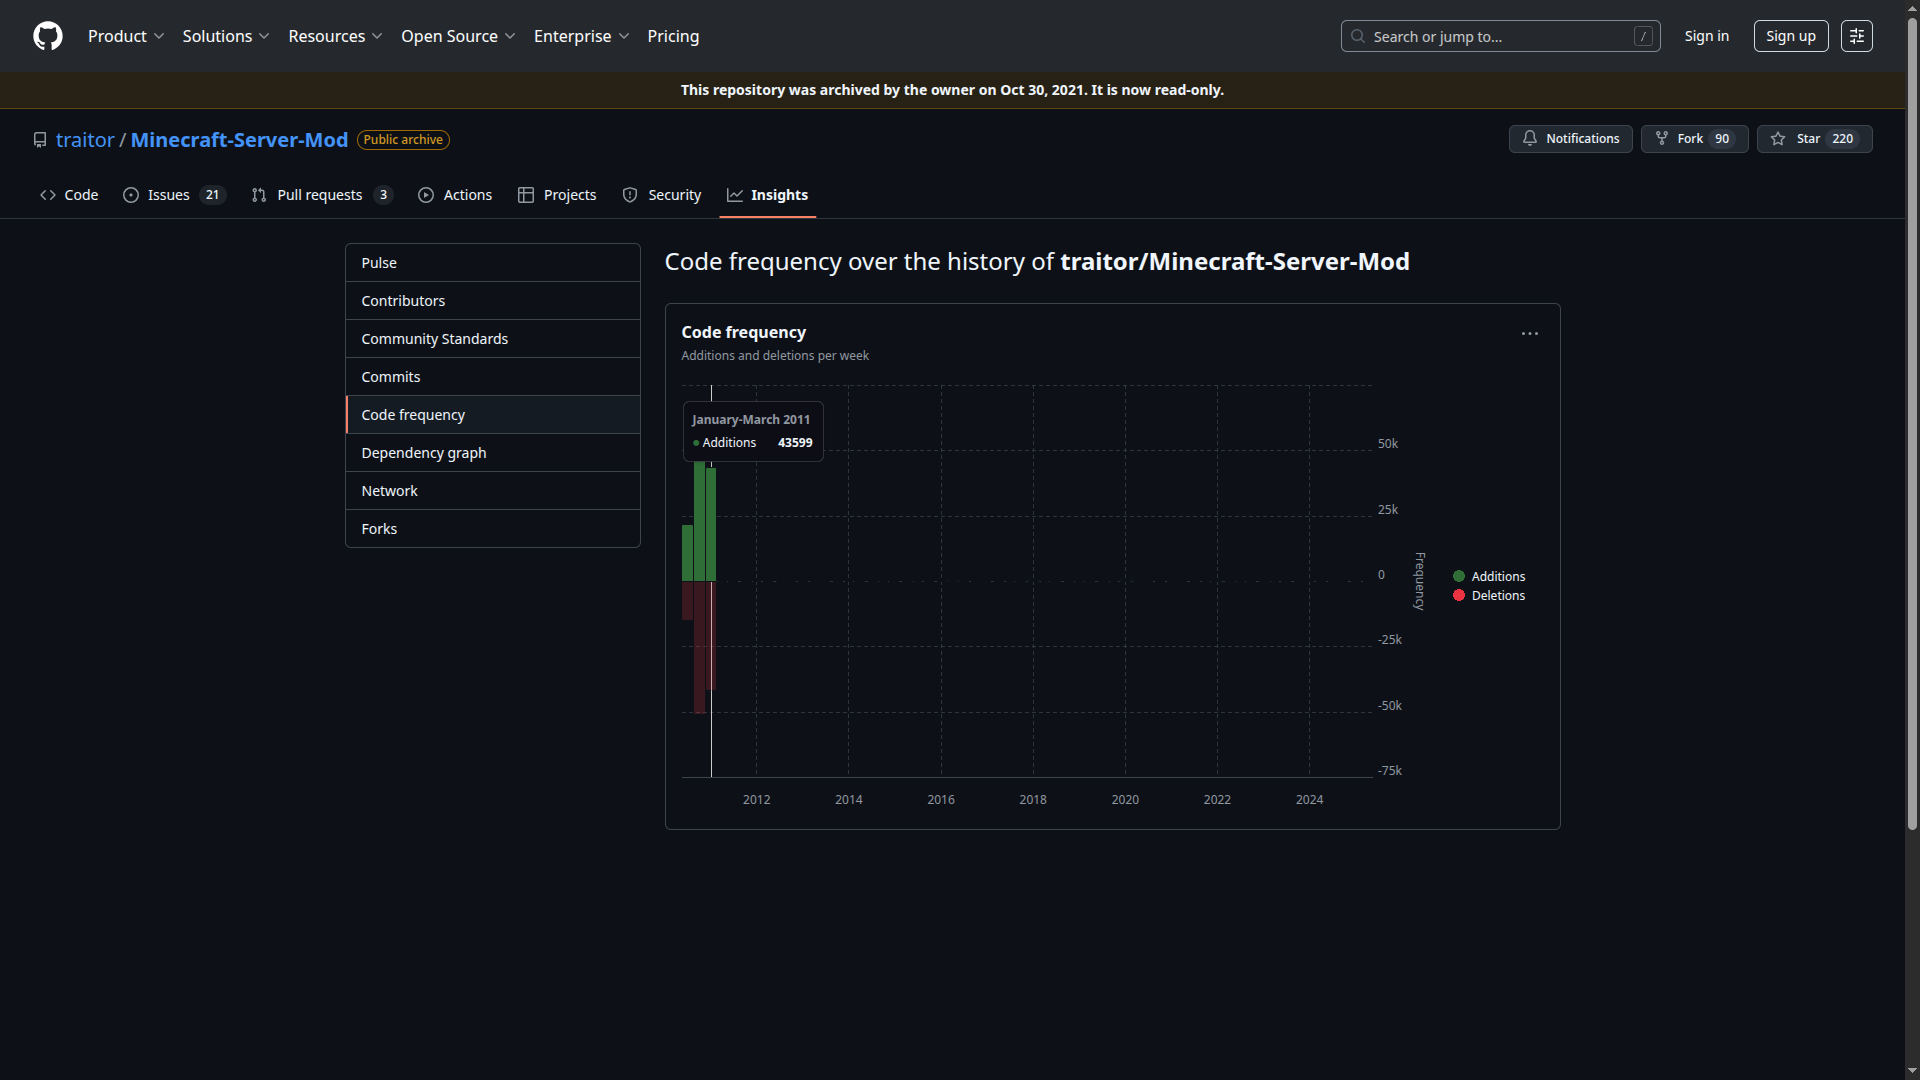Click the bell icon in Notifications

1530,139
